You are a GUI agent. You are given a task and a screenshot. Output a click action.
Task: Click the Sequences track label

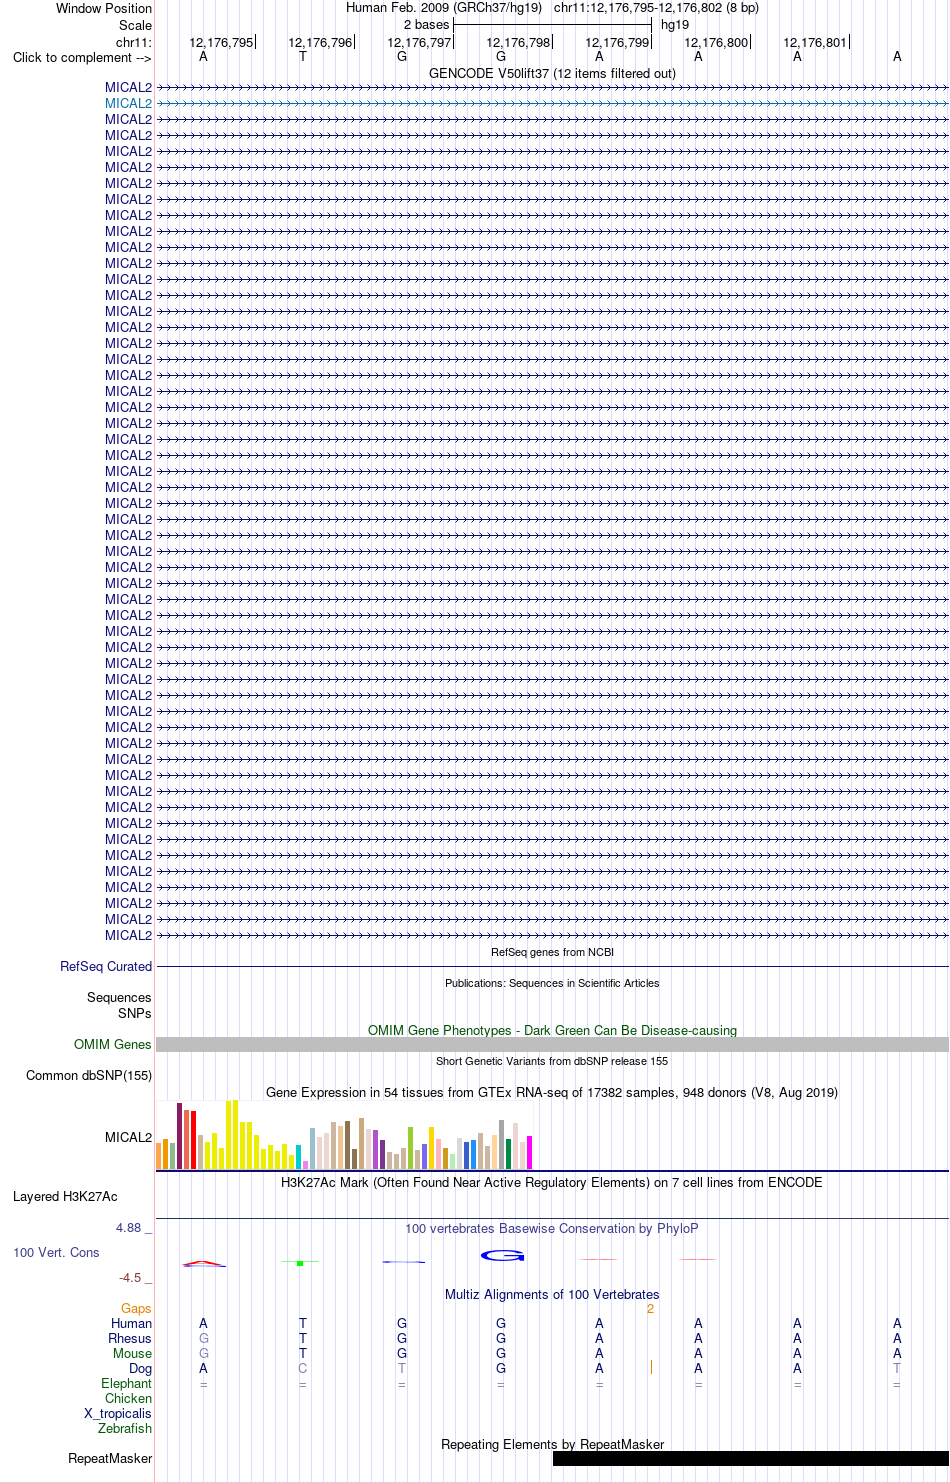tap(119, 997)
